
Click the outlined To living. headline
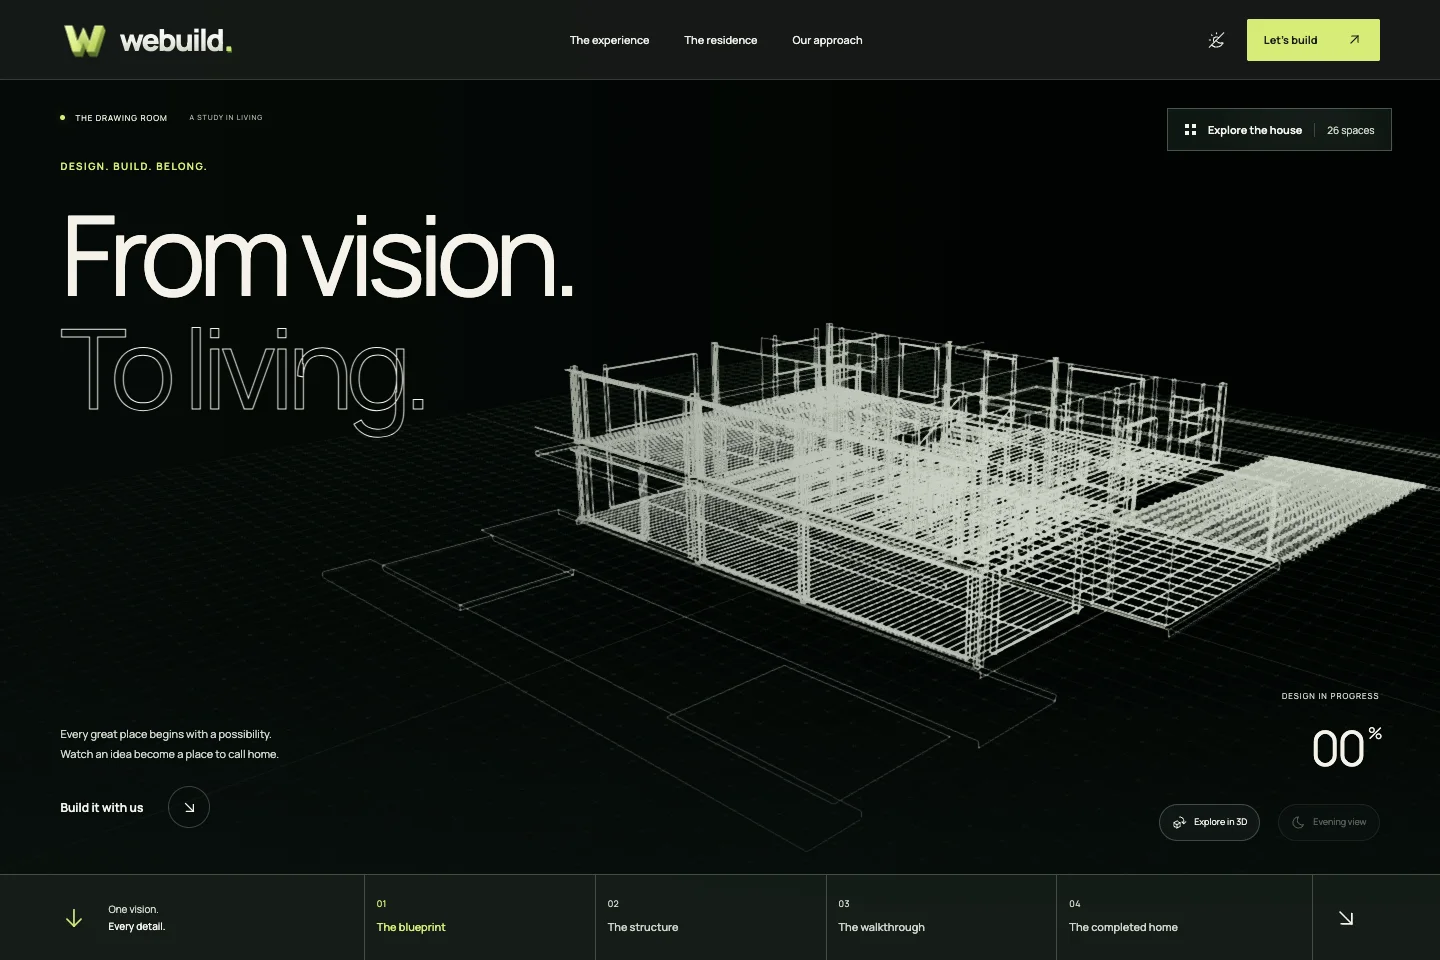(243, 380)
